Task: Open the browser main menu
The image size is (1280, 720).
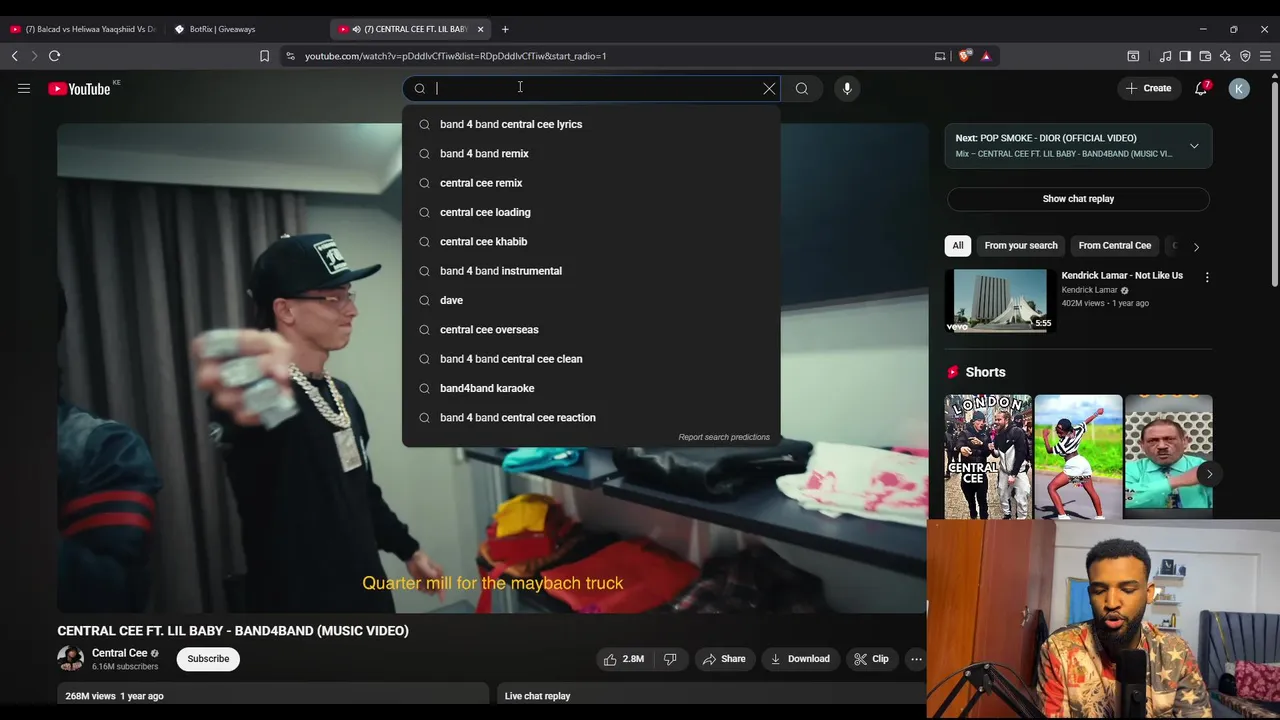Action: click(x=1266, y=56)
